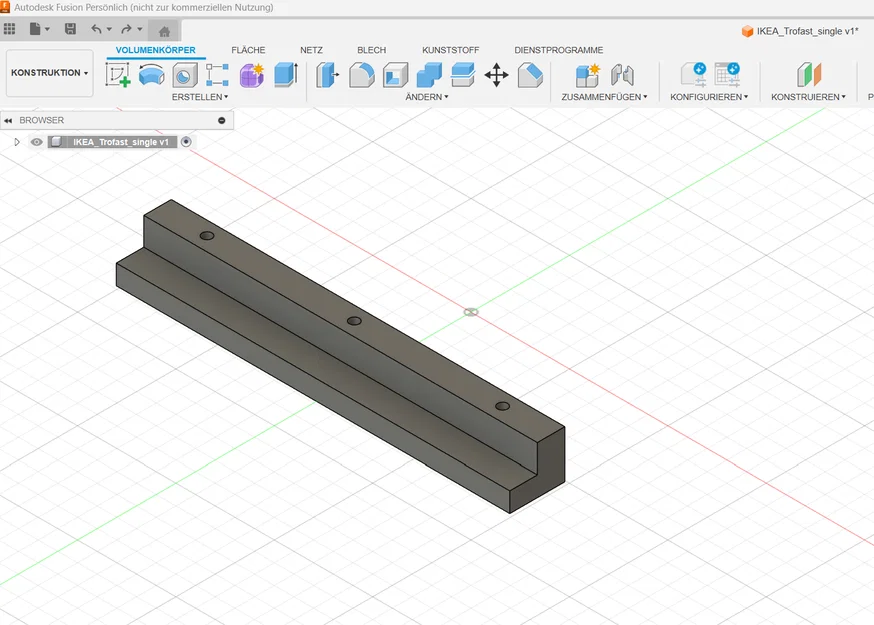Open the data panel grid icon
874x625 pixels.
pos(9,29)
